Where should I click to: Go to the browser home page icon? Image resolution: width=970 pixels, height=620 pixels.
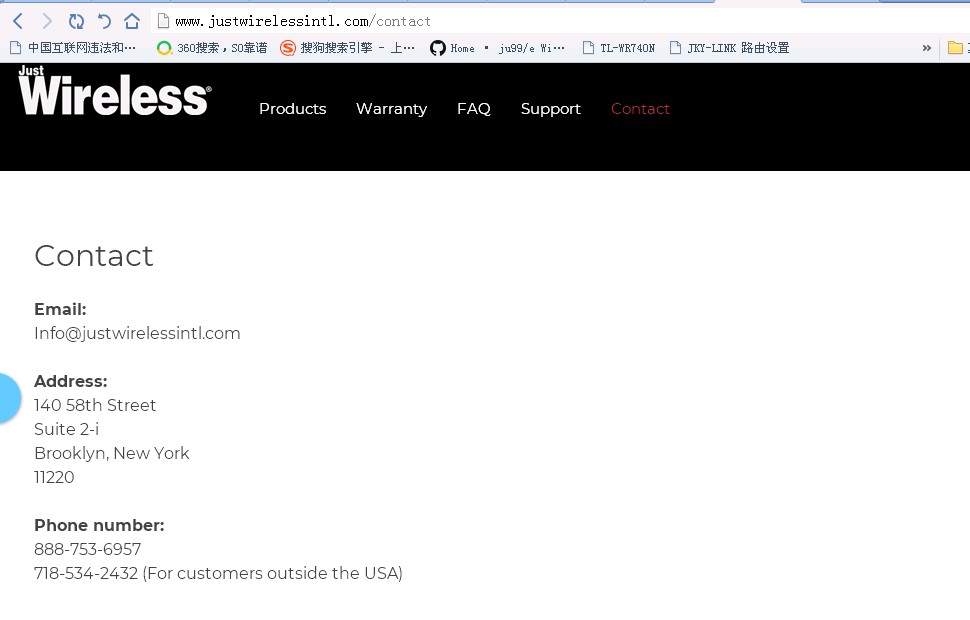132,22
